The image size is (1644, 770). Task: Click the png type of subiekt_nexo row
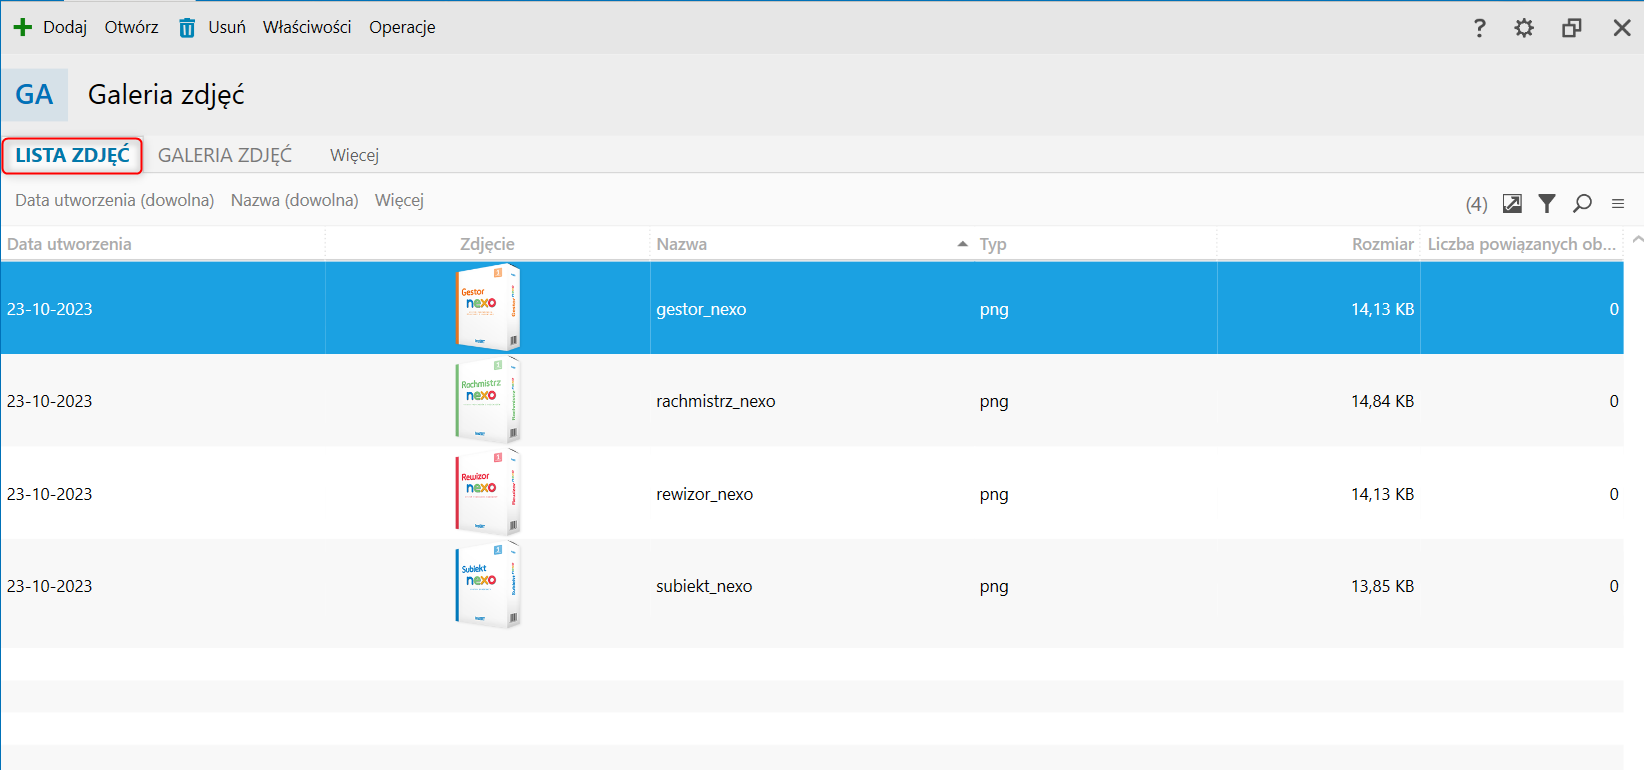click(994, 587)
